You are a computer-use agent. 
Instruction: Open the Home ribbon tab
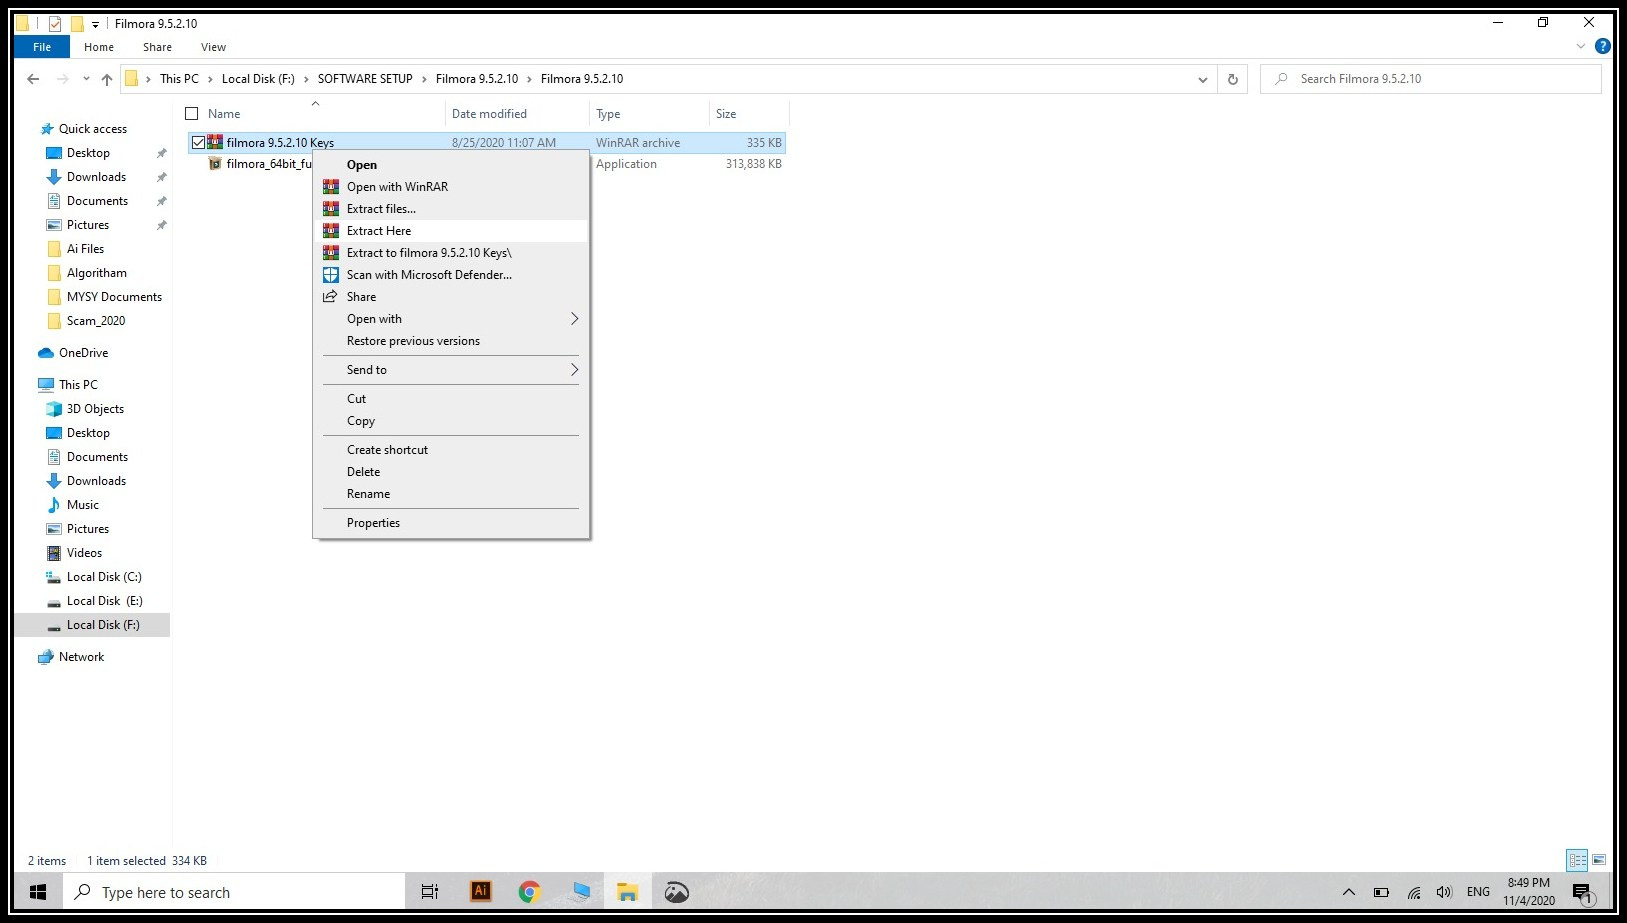[x=99, y=47]
